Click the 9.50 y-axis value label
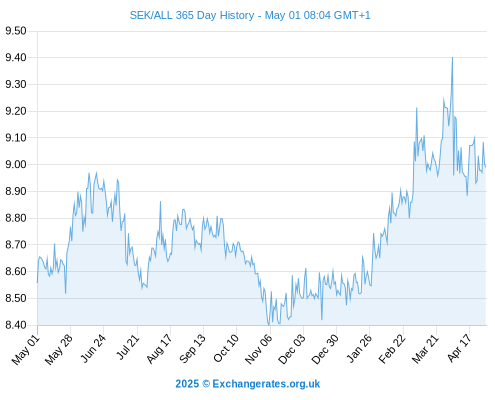The image size is (495, 400). tap(16, 31)
